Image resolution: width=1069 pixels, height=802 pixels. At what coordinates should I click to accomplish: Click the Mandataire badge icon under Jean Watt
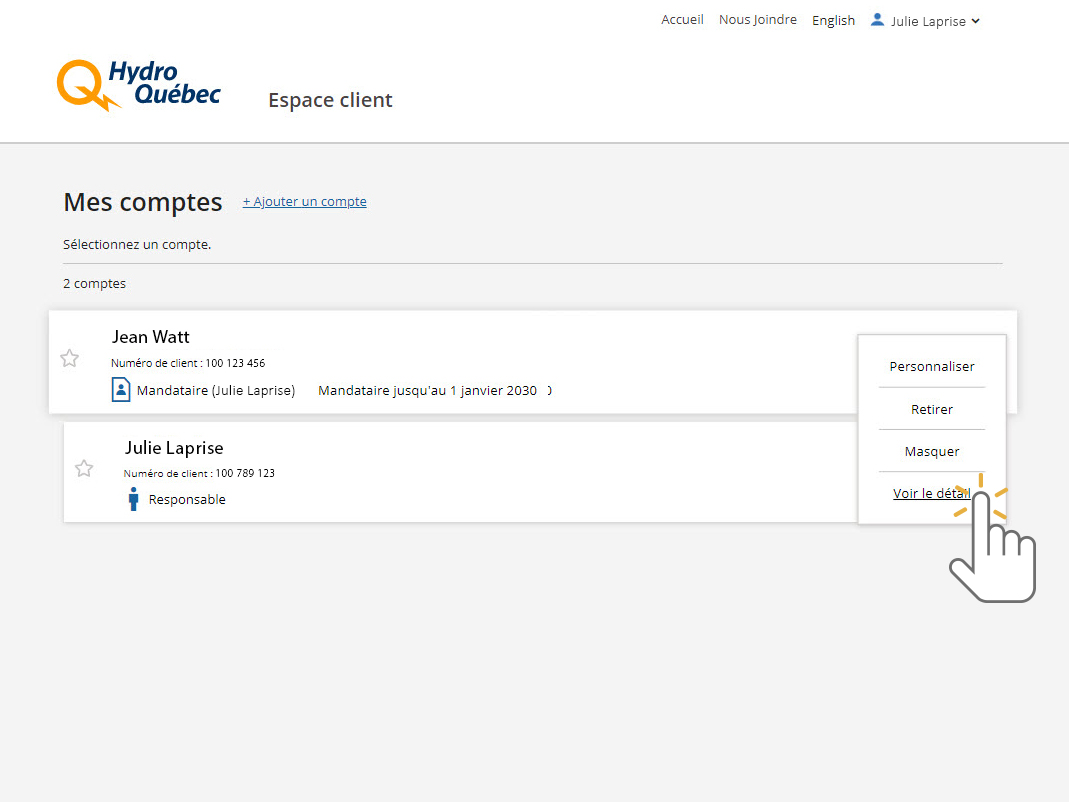121,390
